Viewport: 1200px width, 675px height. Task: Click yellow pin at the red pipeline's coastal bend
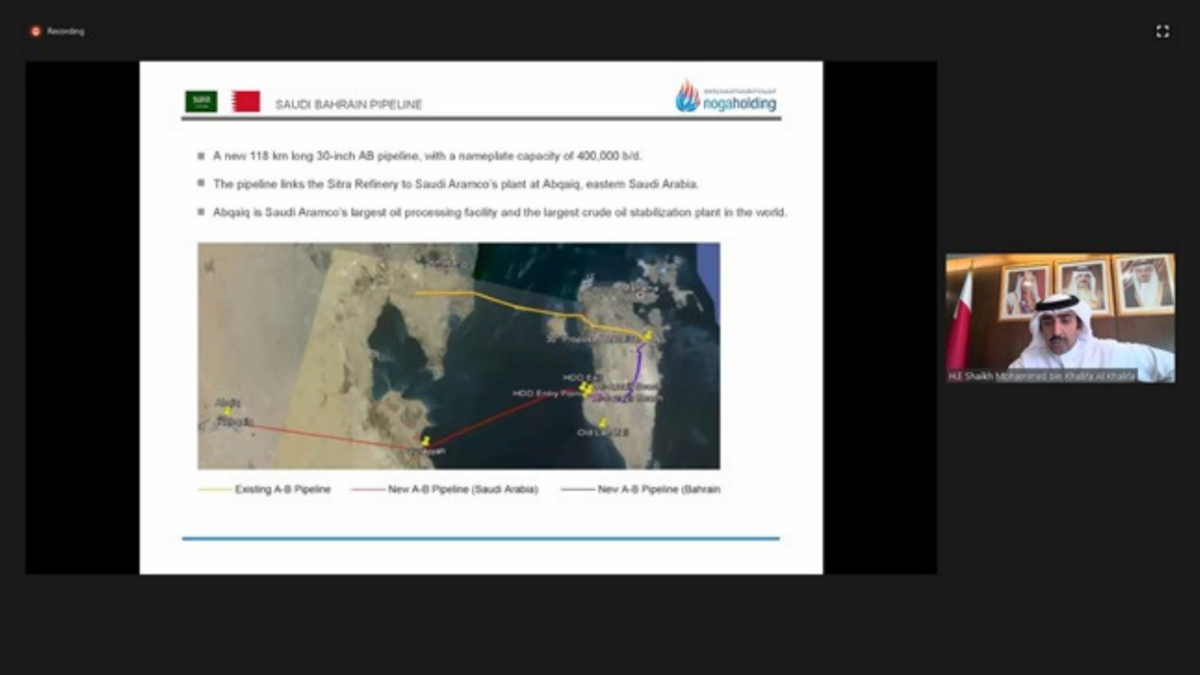coord(427,440)
